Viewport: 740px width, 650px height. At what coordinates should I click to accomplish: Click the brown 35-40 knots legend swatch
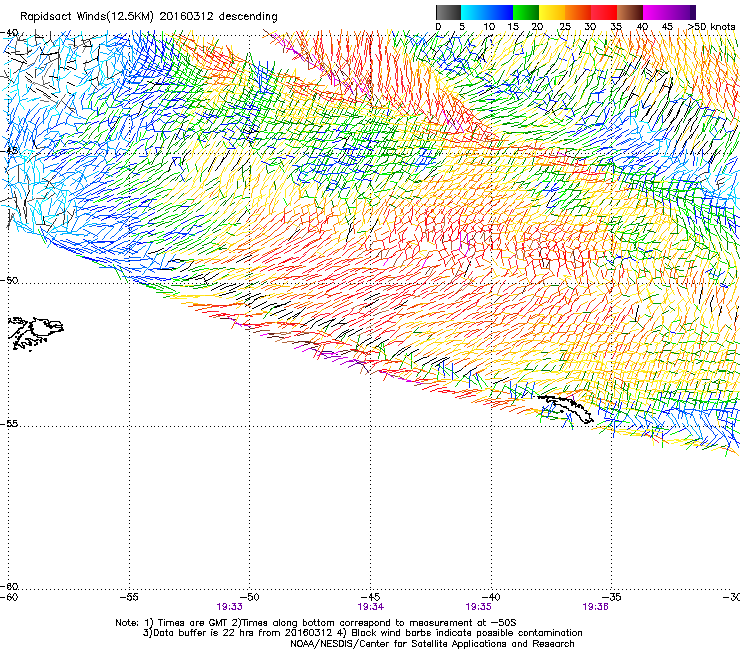point(630,12)
